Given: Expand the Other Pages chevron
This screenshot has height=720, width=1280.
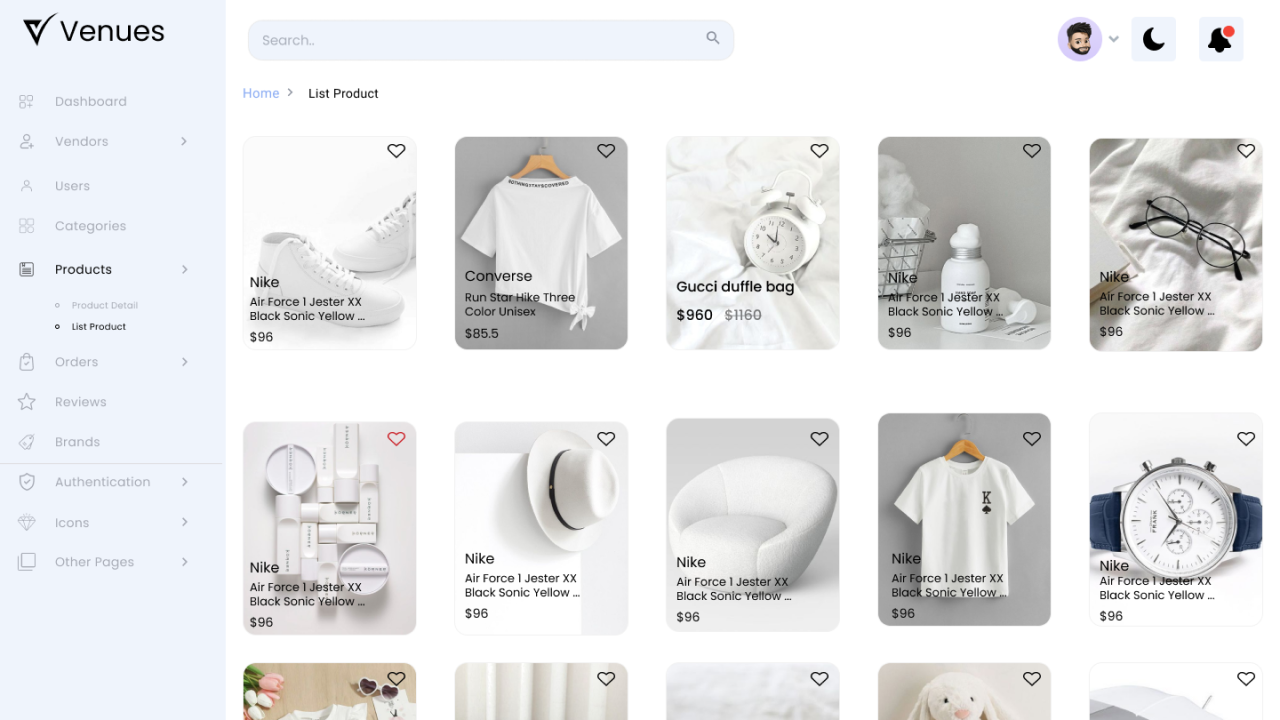Looking at the screenshot, I should [x=184, y=562].
